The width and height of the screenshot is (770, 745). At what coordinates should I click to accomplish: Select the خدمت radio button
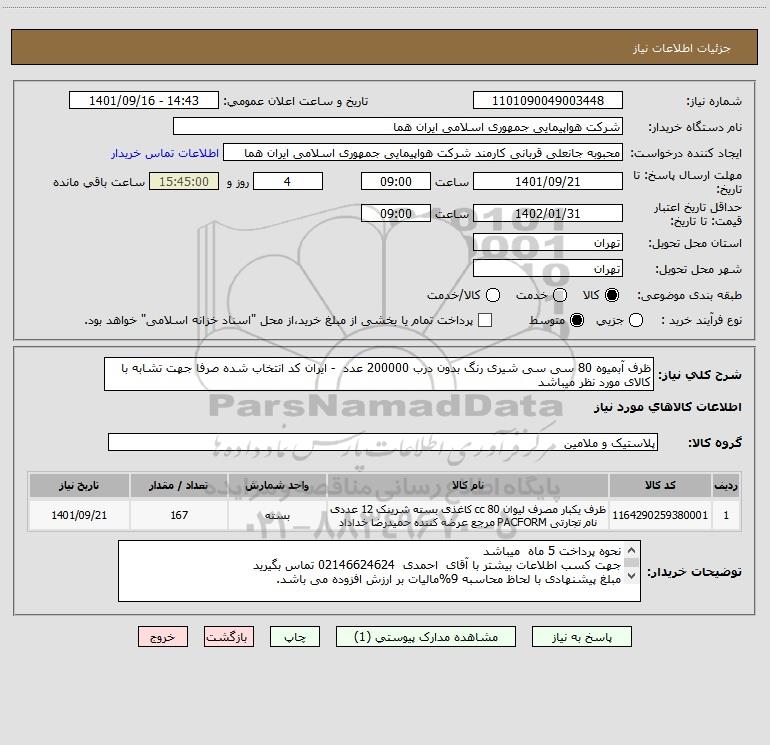560,295
